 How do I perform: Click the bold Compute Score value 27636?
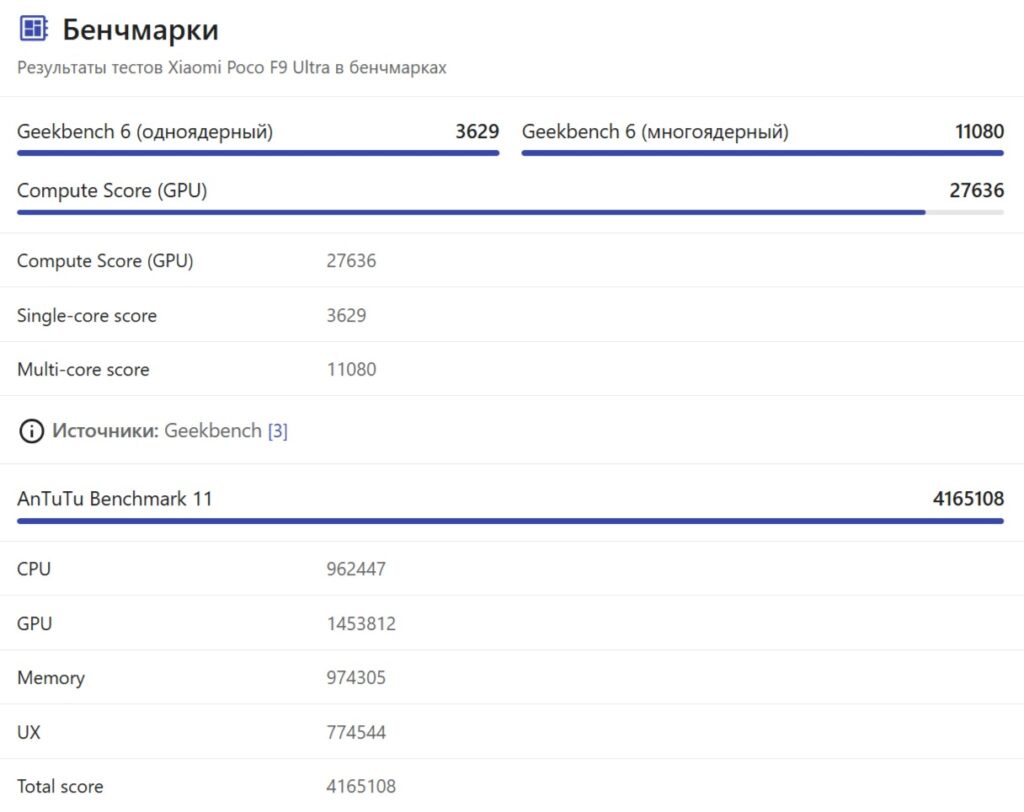(x=976, y=190)
